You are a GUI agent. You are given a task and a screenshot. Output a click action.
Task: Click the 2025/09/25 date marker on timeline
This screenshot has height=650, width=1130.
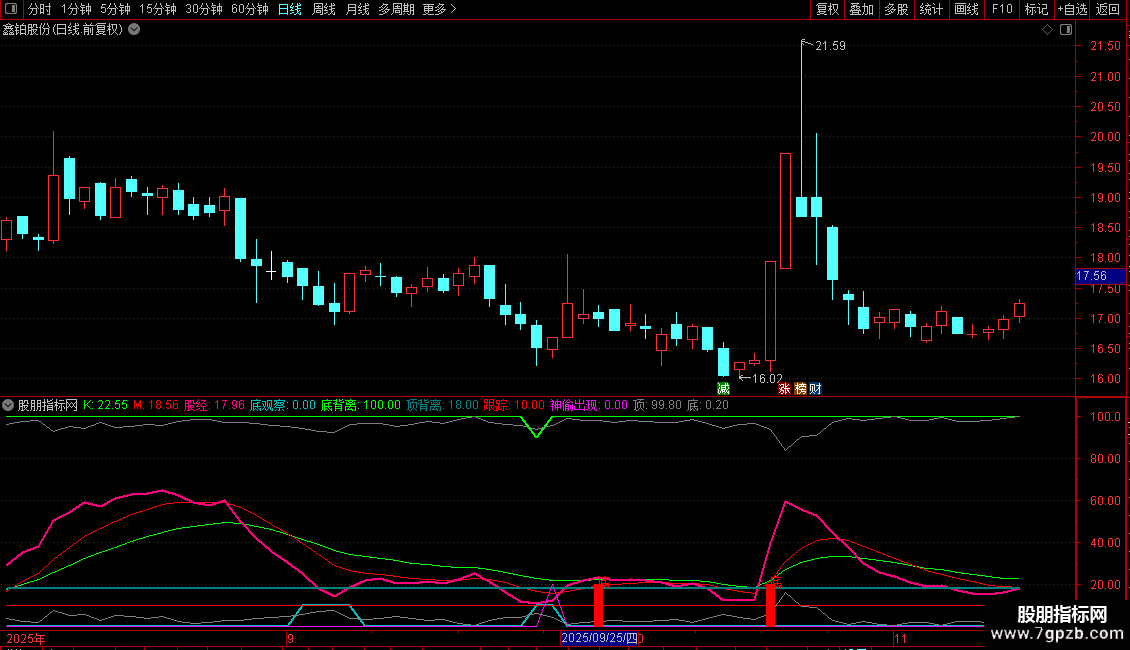click(598, 637)
